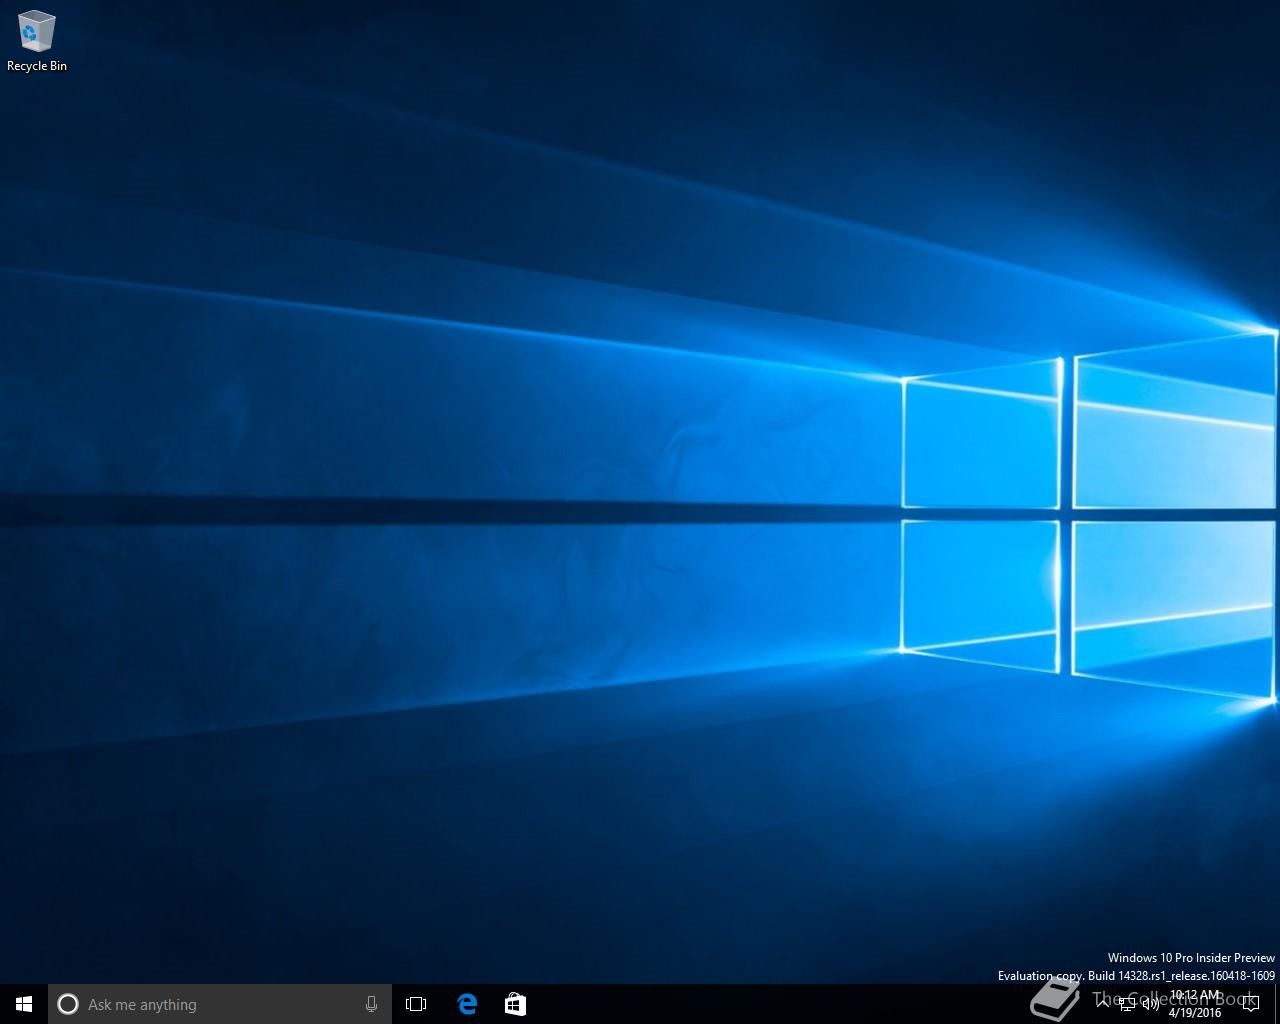Open the Recycle Bin desktop icon
The height and width of the screenshot is (1024, 1280).
click(x=37, y=41)
